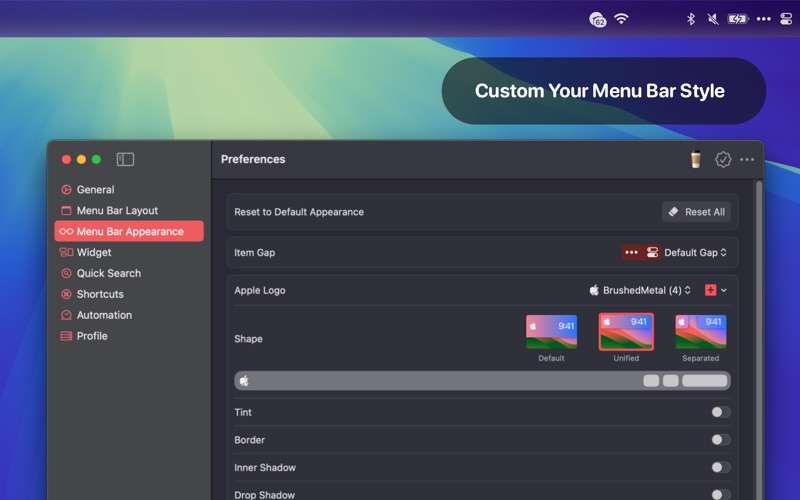Turn on the Inner Shadow switch
The height and width of the screenshot is (500, 800).
point(720,467)
